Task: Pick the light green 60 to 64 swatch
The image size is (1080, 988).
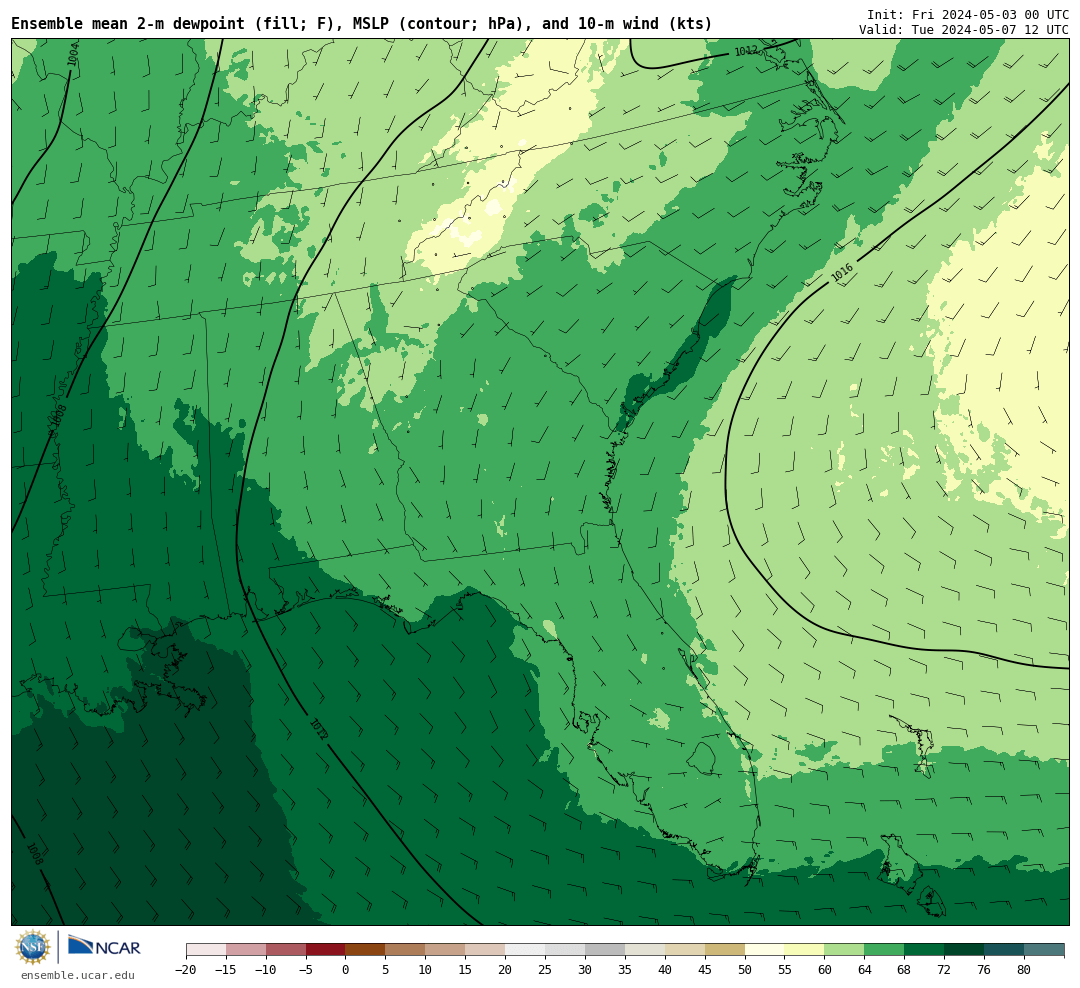Action: [844, 950]
